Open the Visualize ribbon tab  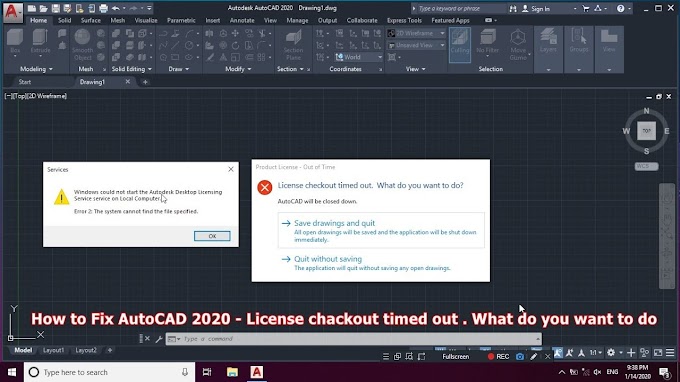coord(146,20)
